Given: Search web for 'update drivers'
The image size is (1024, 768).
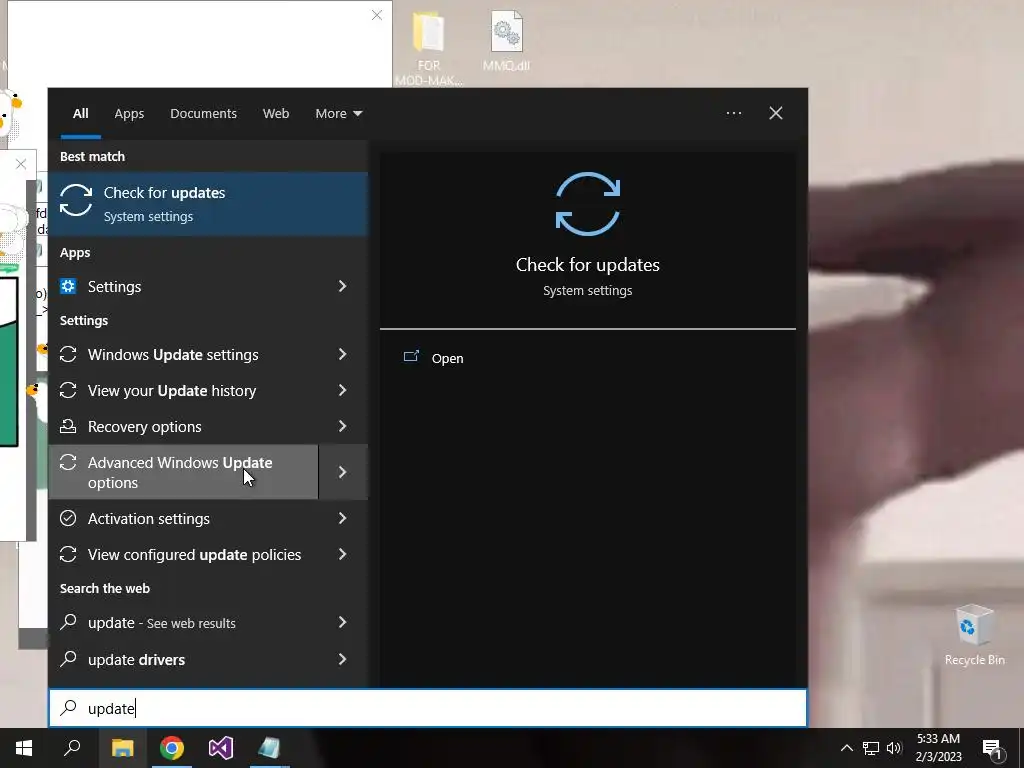Looking at the screenshot, I should tap(184, 660).
